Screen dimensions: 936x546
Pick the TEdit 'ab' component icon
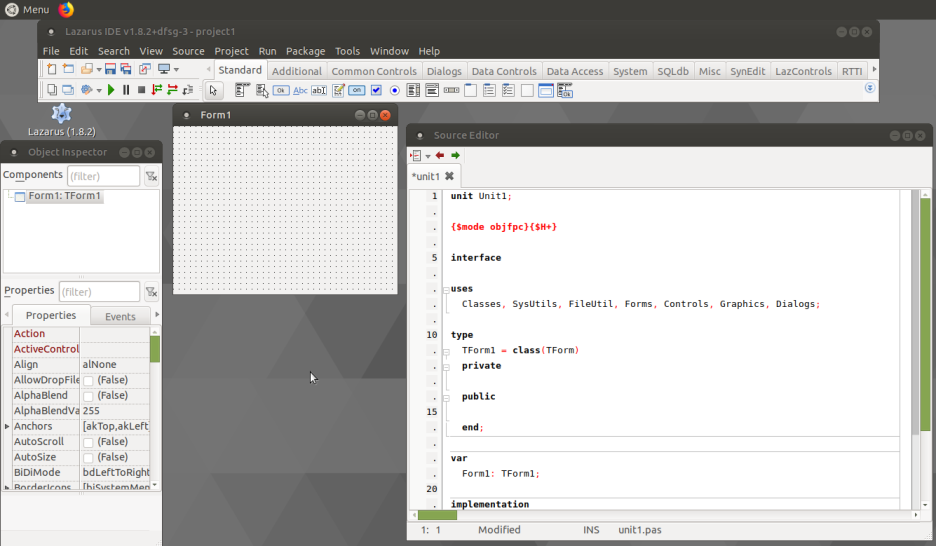point(319,91)
